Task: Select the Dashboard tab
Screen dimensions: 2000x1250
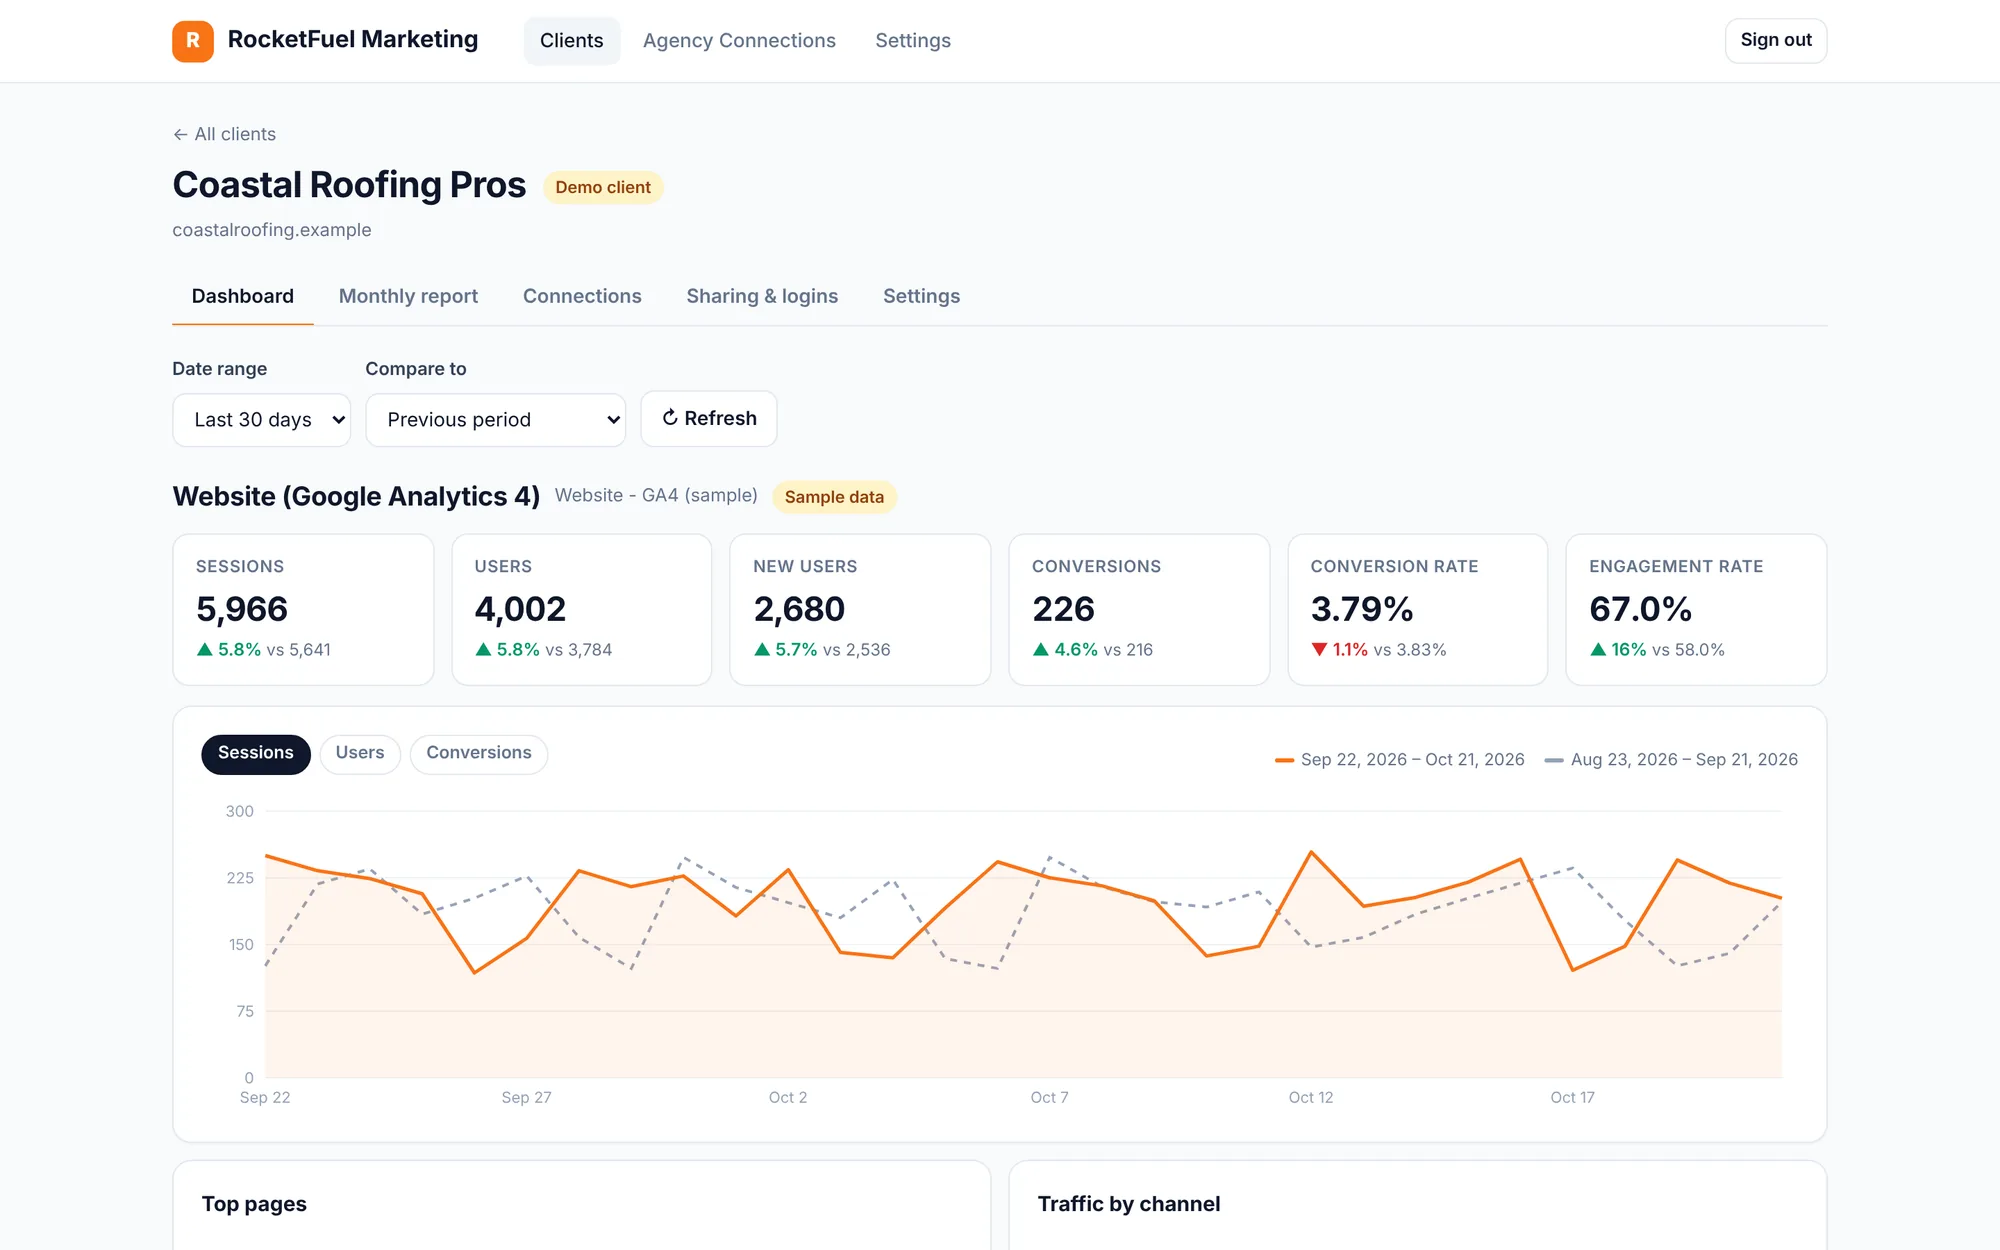Action: (243, 296)
